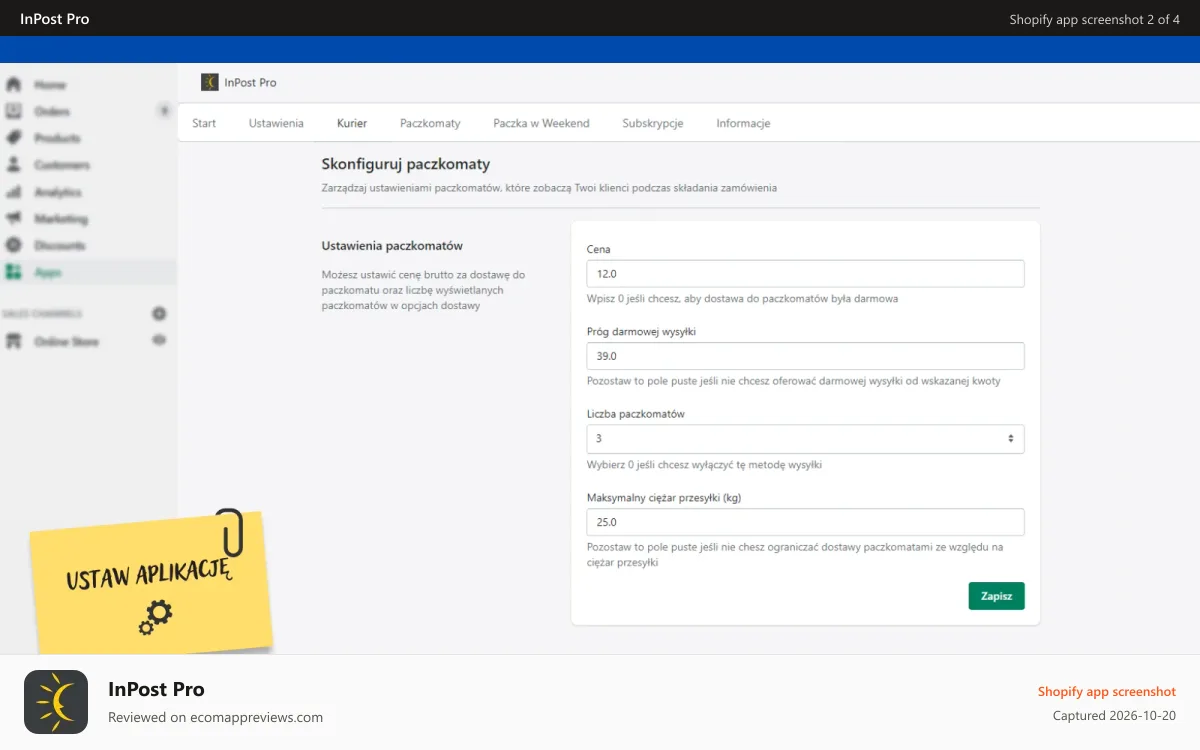1200x750 pixels.
Task: Click the Maksymalny ciężar przesyłki field
Action: (x=805, y=522)
